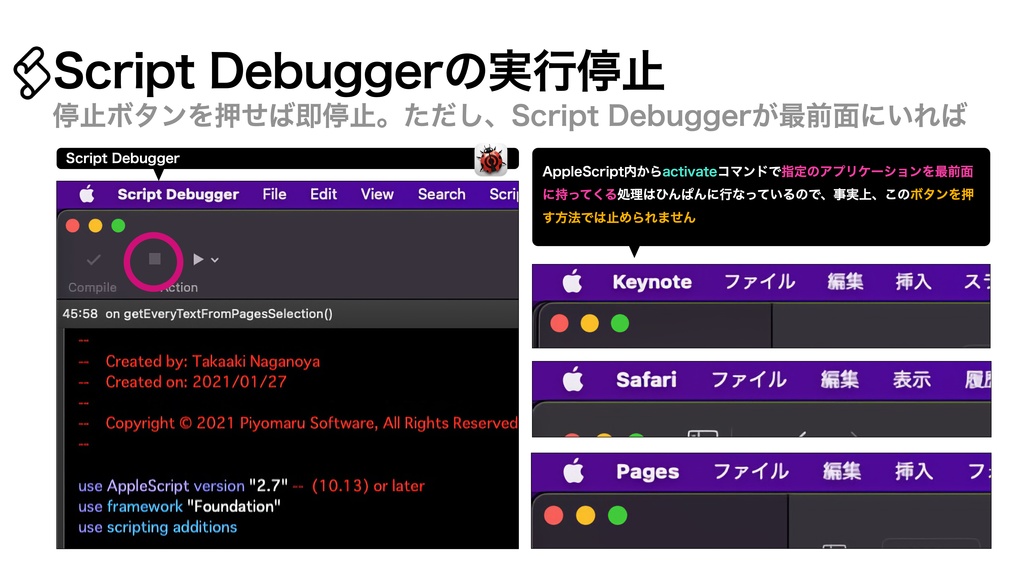Screen dimensions: 1024x576
Task: Open the Edit menu in Script Debugger
Action: (x=323, y=193)
